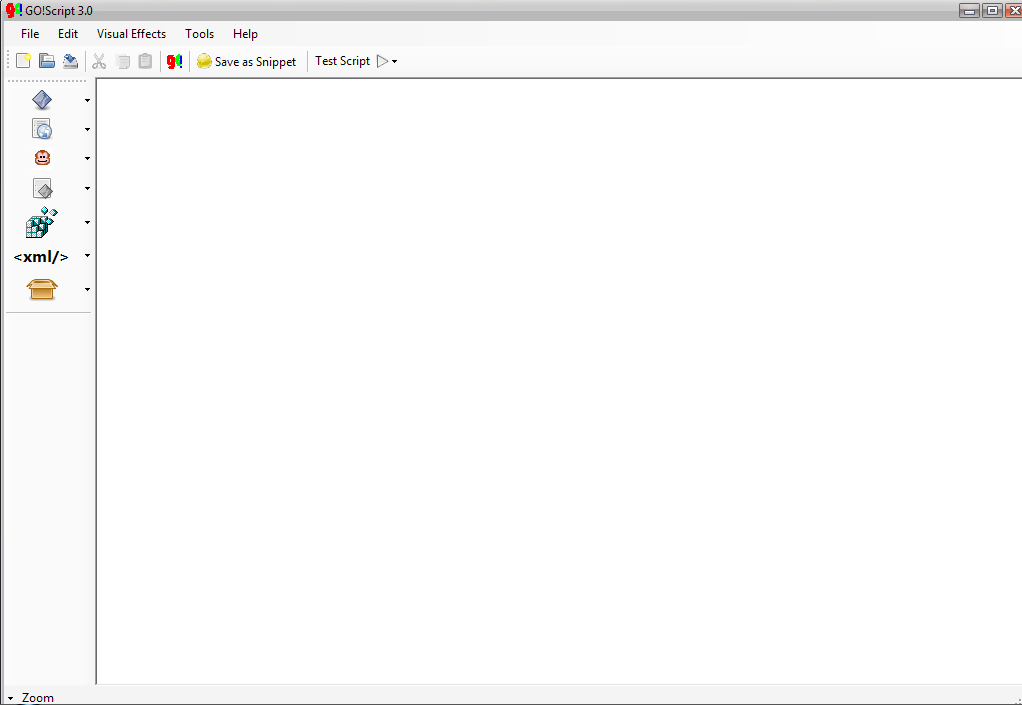The height and width of the screenshot is (705, 1022).
Task: Expand the Zoom panel in status bar
Action: (x=10, y=698)
